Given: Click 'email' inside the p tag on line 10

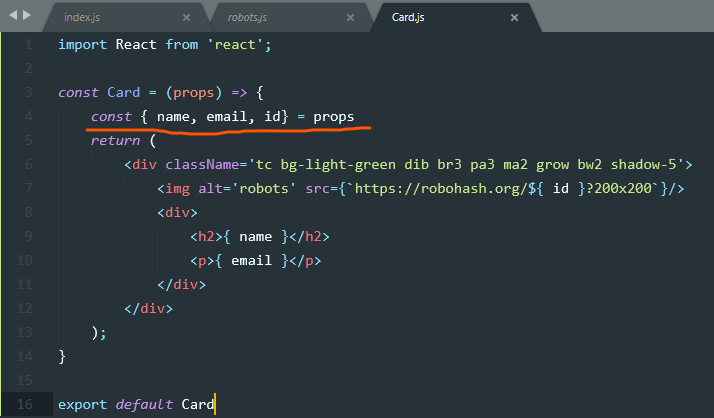Looking at the screenshot, I should (251, 260).
